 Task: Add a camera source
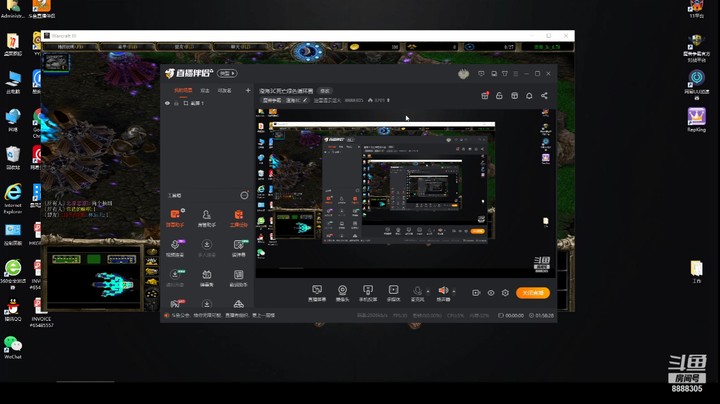[342, 293]
